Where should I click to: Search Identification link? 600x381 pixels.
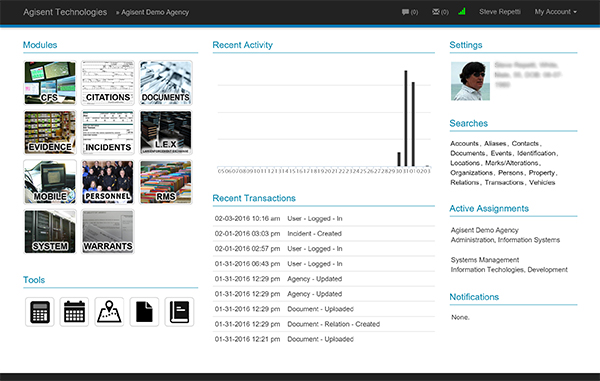pos(536,153)
